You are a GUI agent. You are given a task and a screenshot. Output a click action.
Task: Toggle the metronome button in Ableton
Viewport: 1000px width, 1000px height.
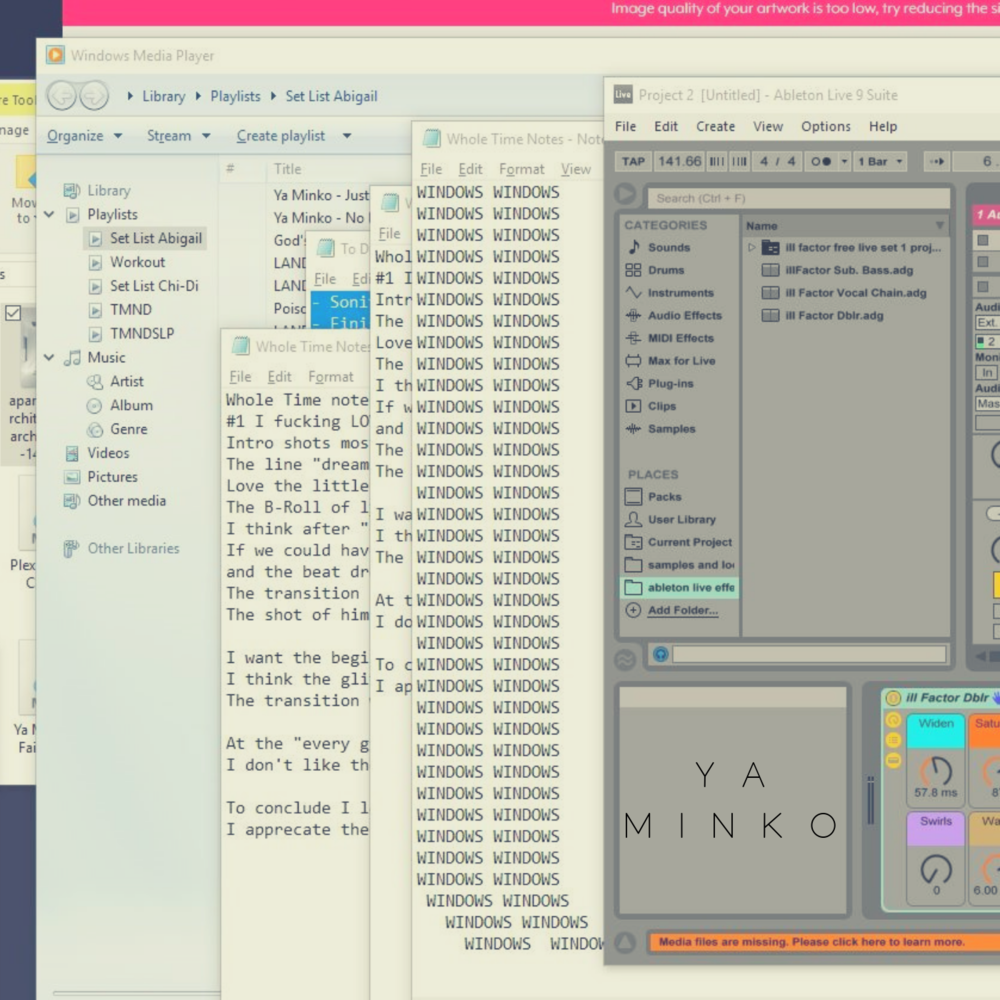[x=821, y=161]
